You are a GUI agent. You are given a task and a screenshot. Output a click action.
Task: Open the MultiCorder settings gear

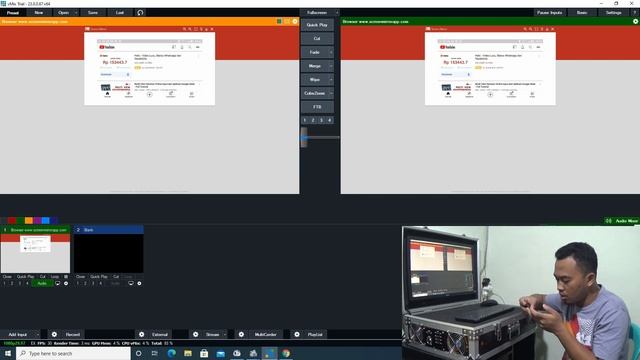pyautogui.click(x=241, y=334)
